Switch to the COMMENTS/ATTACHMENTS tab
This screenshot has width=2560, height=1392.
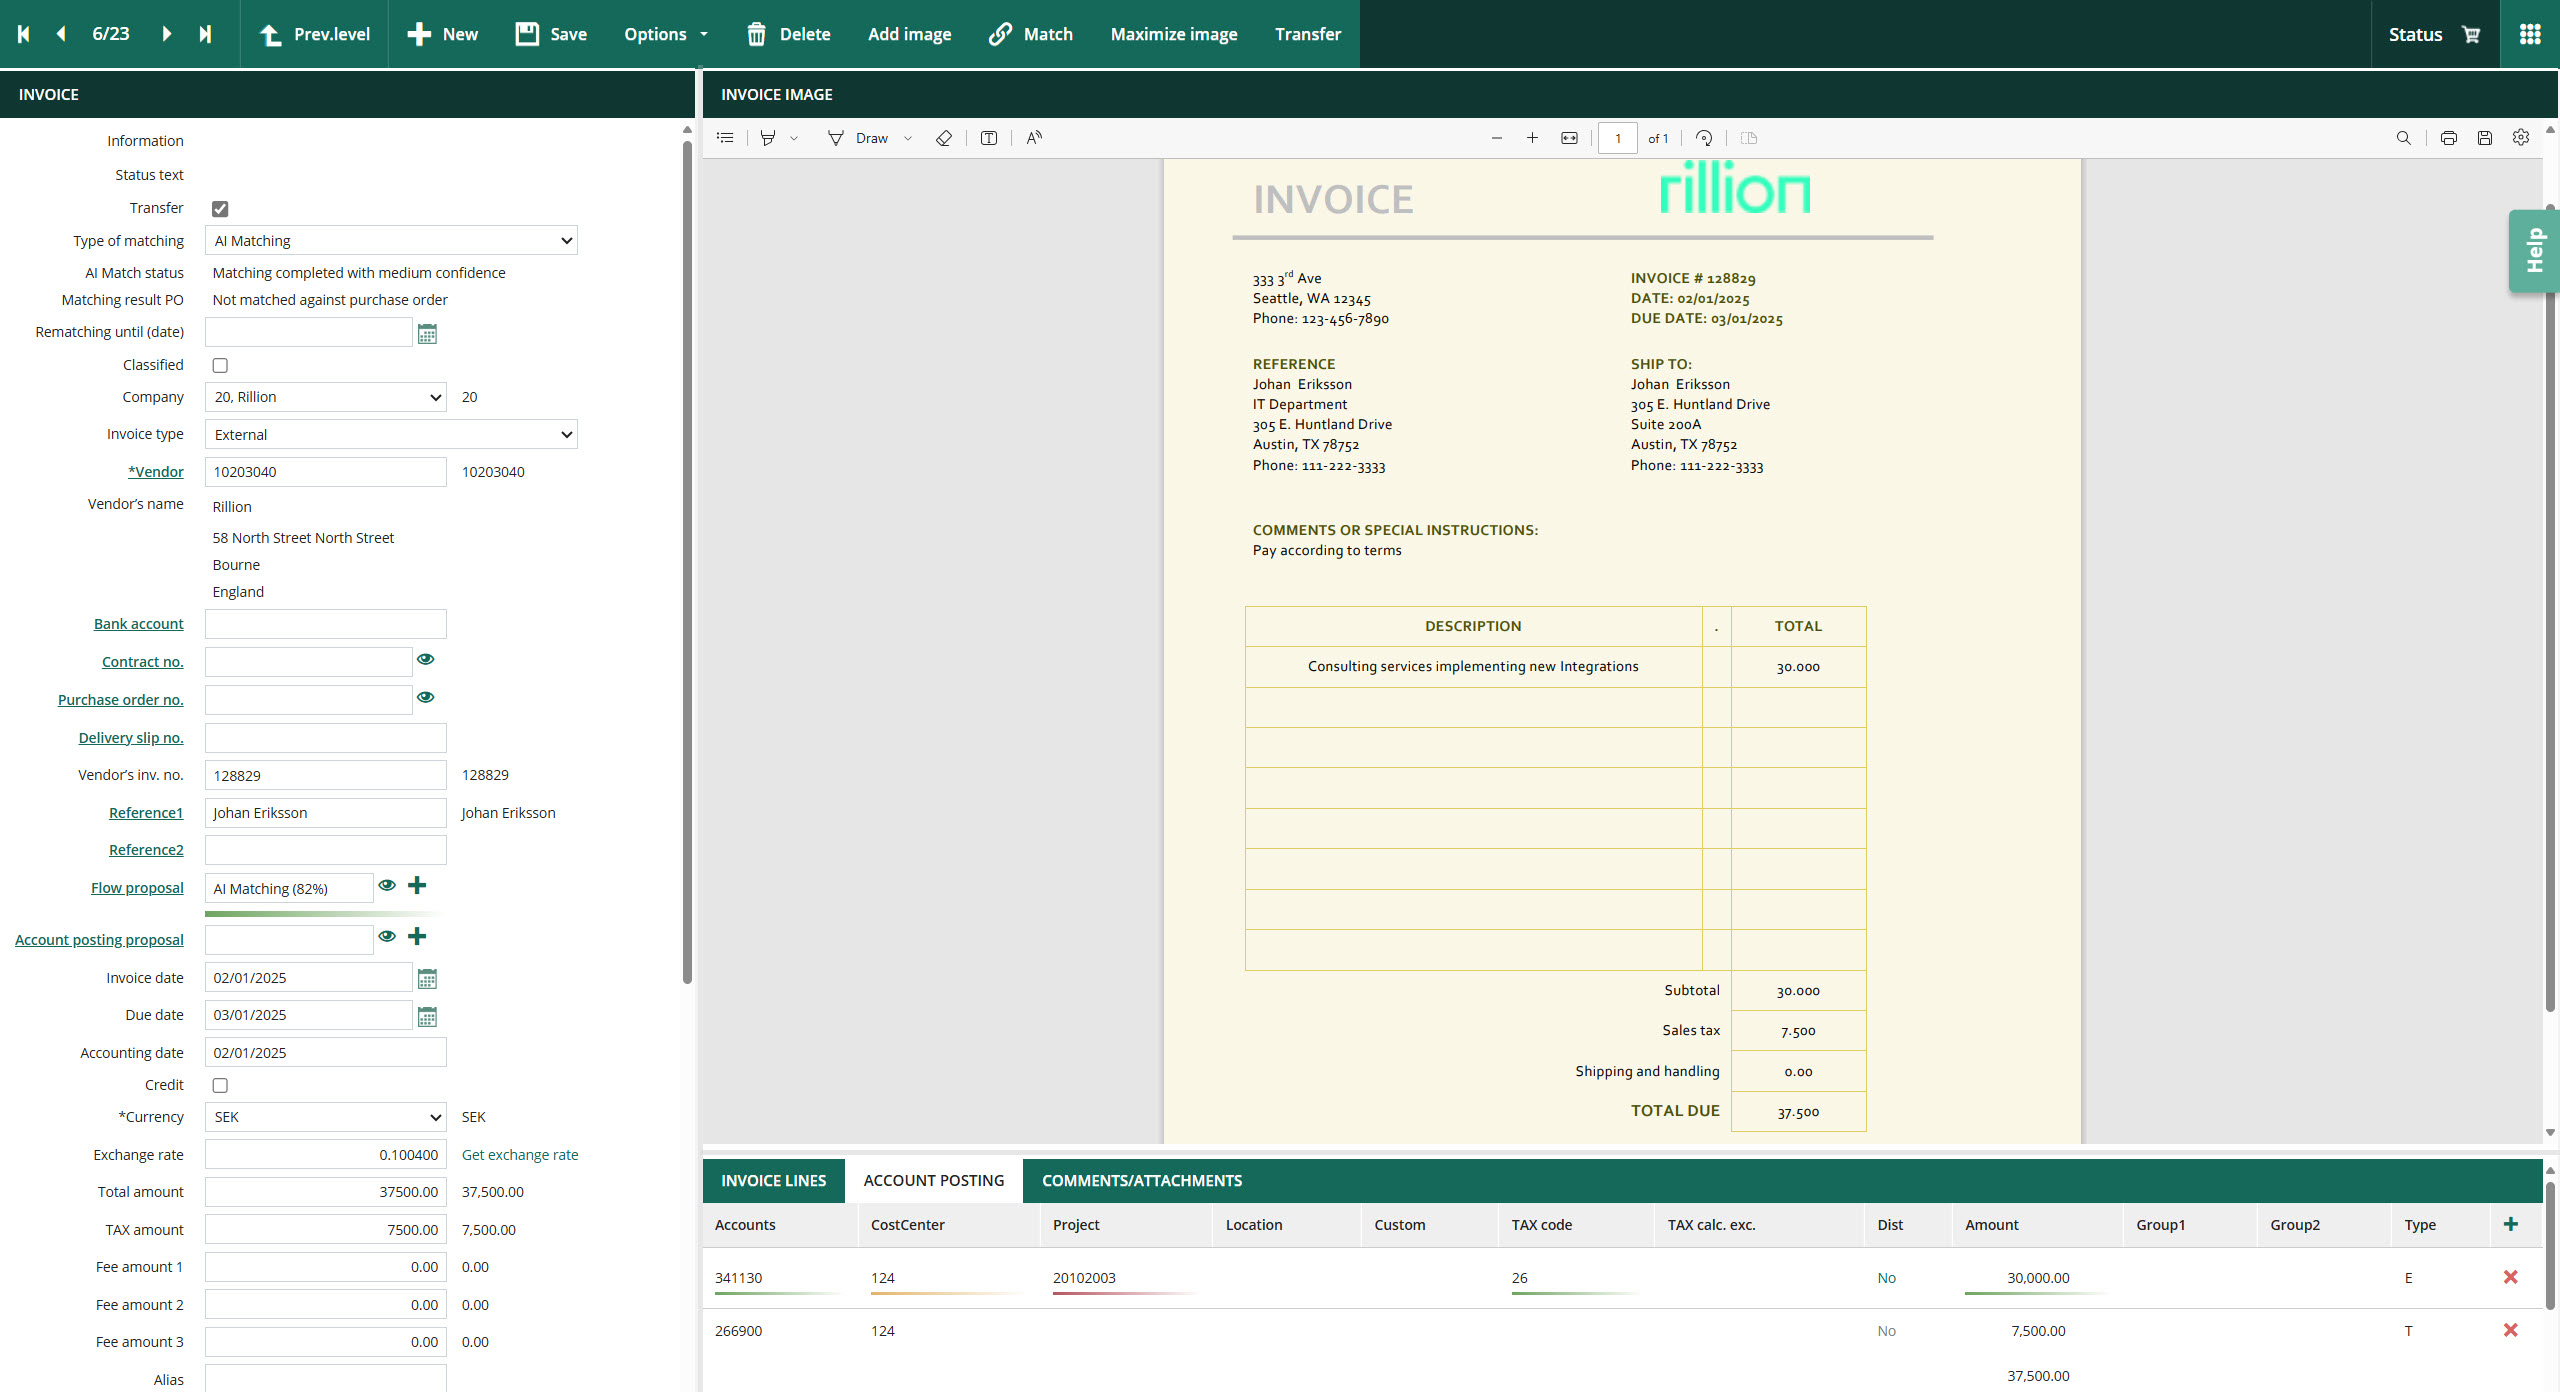(x=1140, y=1180)
